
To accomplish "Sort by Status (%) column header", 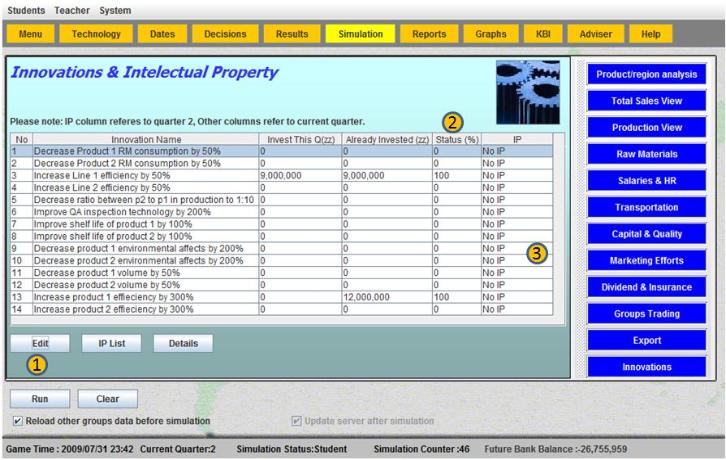I will tap(457, 139).
